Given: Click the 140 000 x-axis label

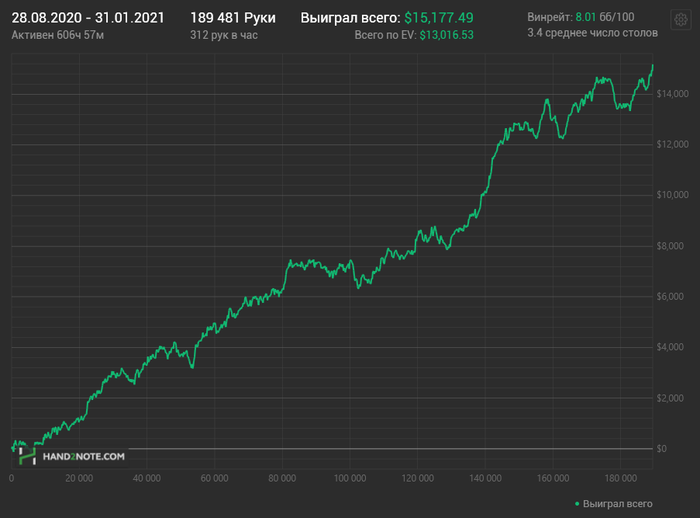Looking at the screenshot, I should (x=485, y=478).
